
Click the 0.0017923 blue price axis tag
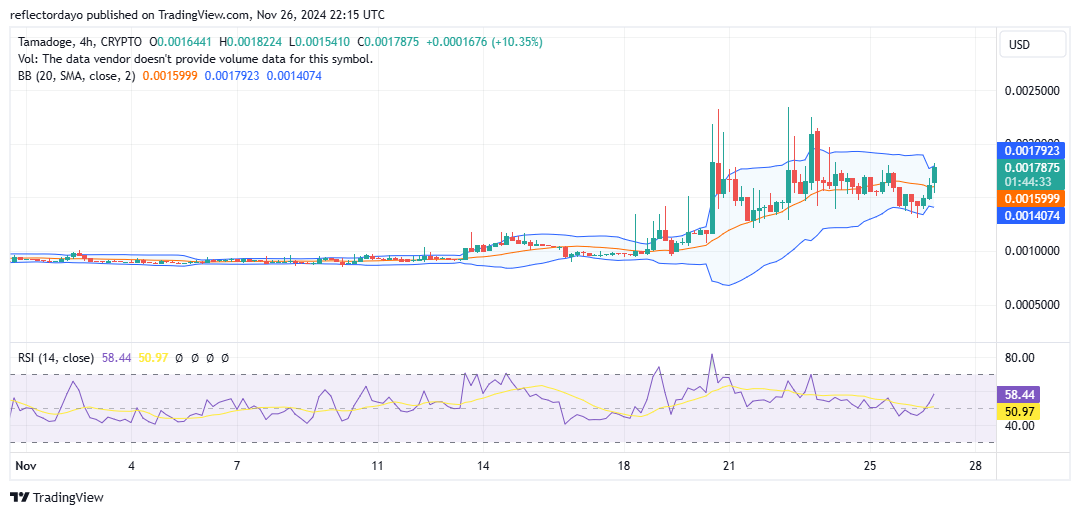coord(1031,151)
